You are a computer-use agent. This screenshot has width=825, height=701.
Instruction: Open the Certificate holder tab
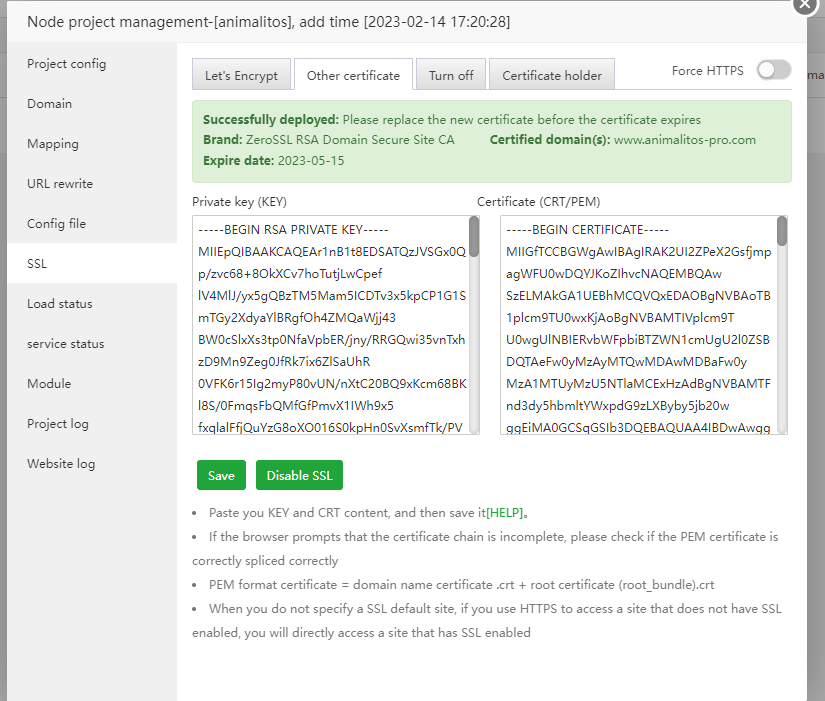tap(552, 76)
